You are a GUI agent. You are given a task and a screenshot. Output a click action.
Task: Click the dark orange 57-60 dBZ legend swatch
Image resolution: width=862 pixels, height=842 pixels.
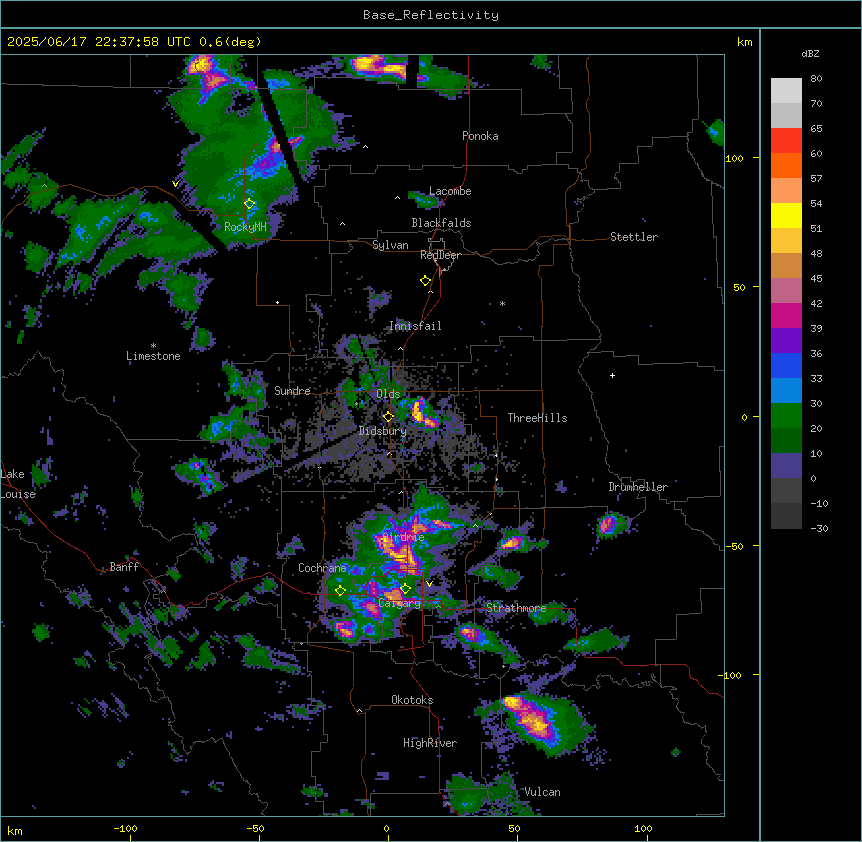pos(786,165)
